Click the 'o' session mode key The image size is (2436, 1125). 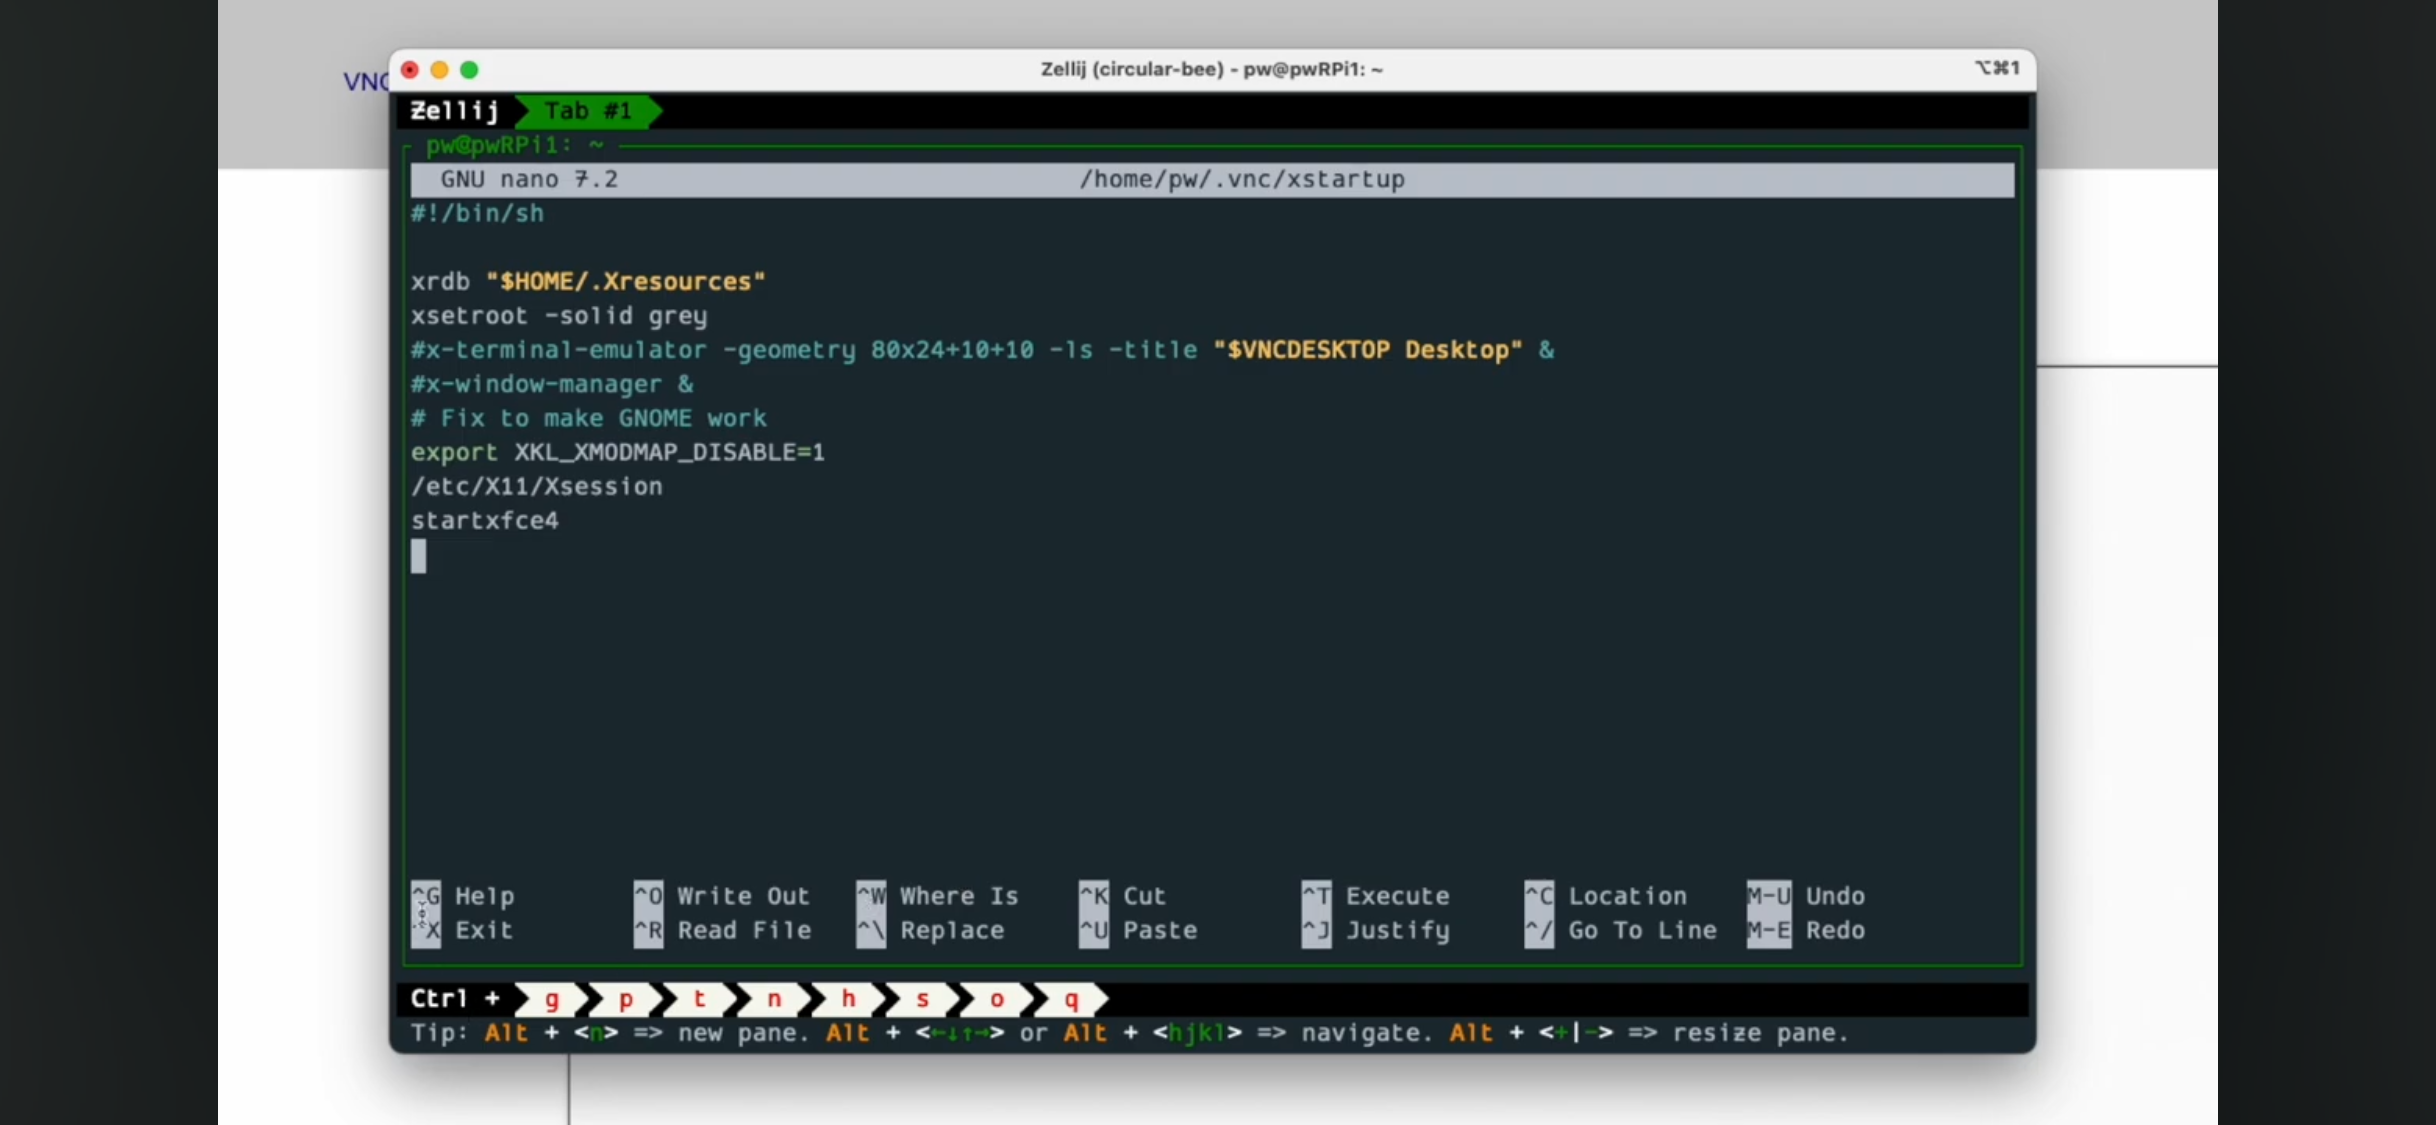pyautogui.click(x=996, y=999)
